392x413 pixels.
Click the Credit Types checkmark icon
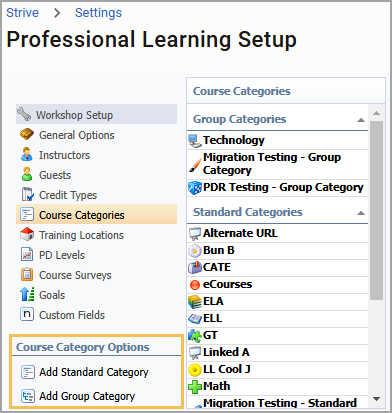pyautogui.click(x=27, y=195)
